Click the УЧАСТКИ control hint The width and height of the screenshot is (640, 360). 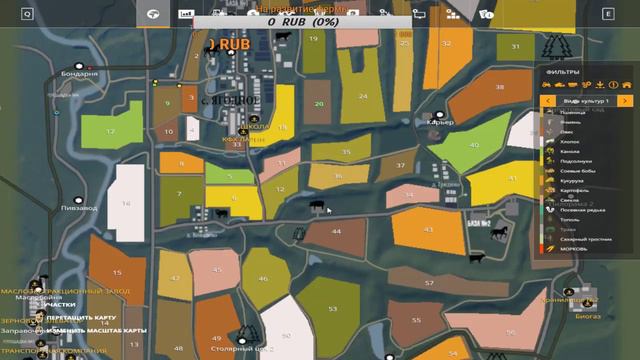point(60,304)
